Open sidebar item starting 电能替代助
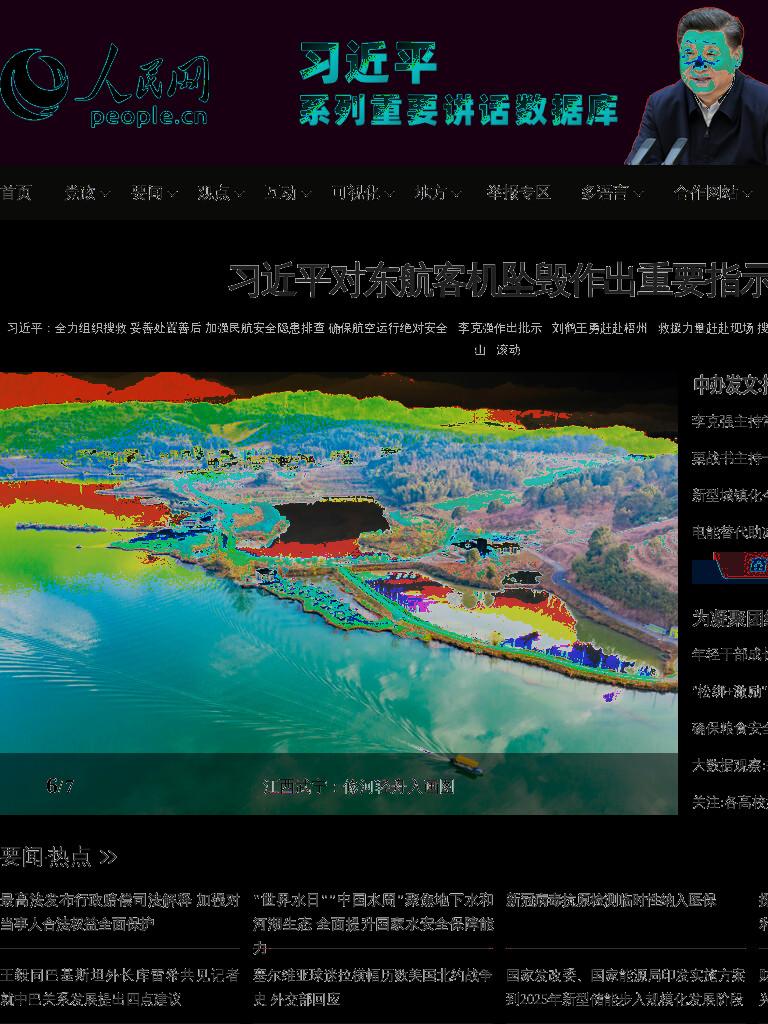This screenshot has height=1024, width=768. pyautogui.click(x=730, y=532)
